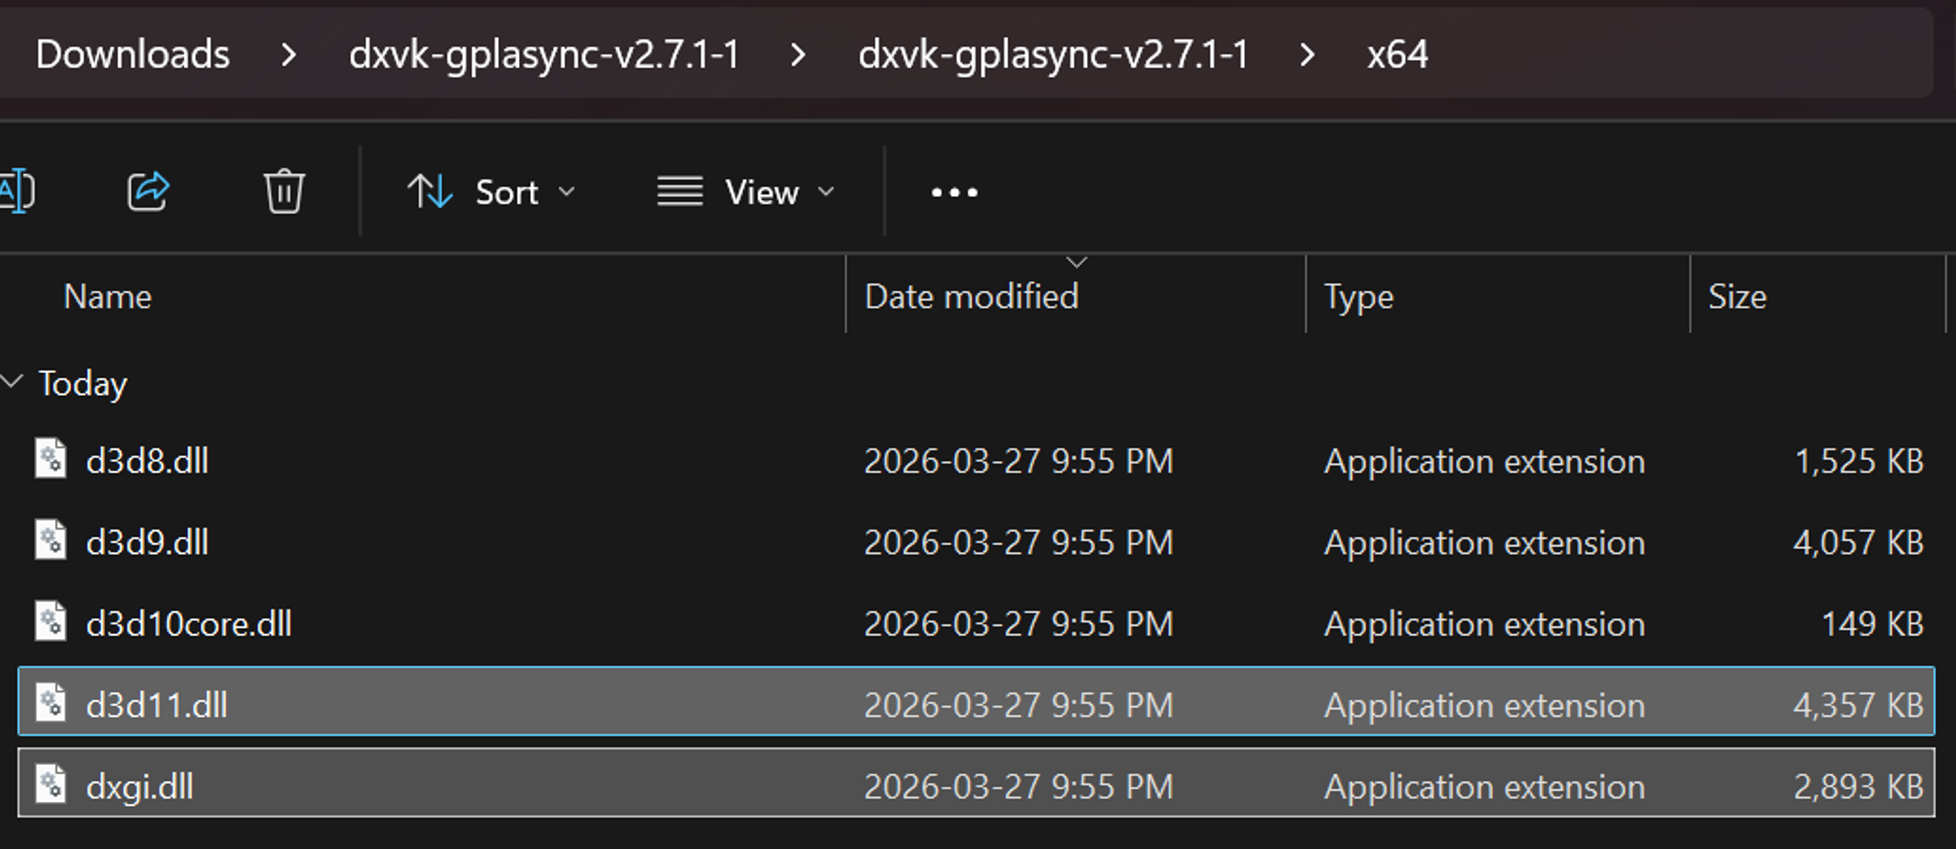The height and width of the screenshot is (849, 1956).
Task: Sort by Name column header
Action: pos(108,296)
